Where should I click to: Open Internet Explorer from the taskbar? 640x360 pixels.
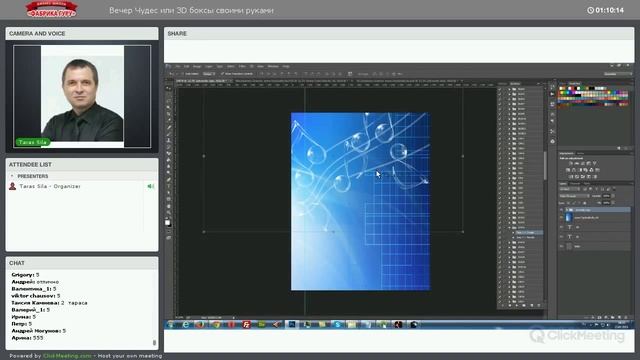point(186,324)
